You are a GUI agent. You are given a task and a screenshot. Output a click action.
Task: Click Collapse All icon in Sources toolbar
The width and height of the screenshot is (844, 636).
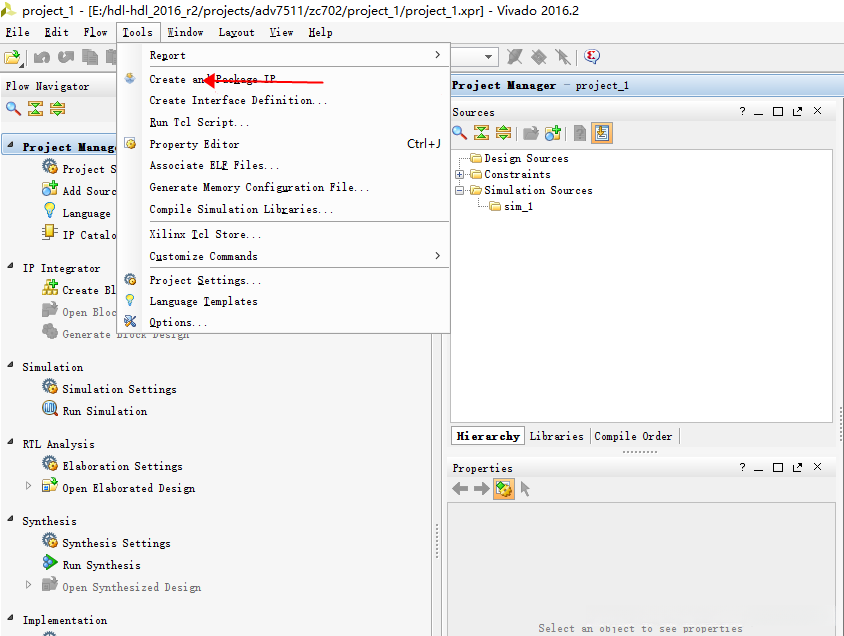[x=482, y=133]
